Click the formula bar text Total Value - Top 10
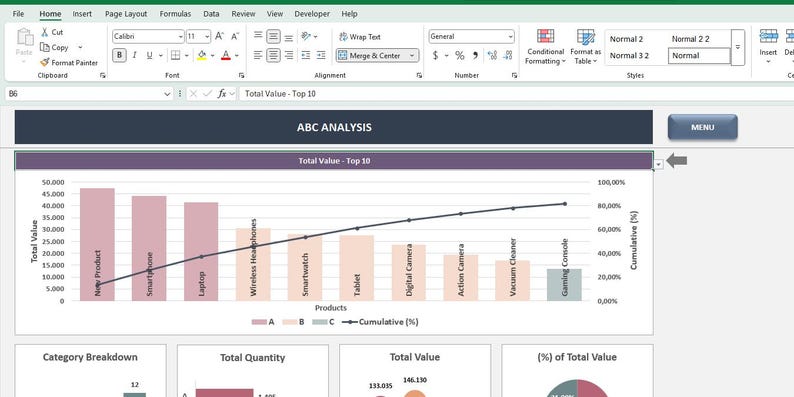Viewport: 794px width, 397px height. pyautogui.click(x=280, y=94)
